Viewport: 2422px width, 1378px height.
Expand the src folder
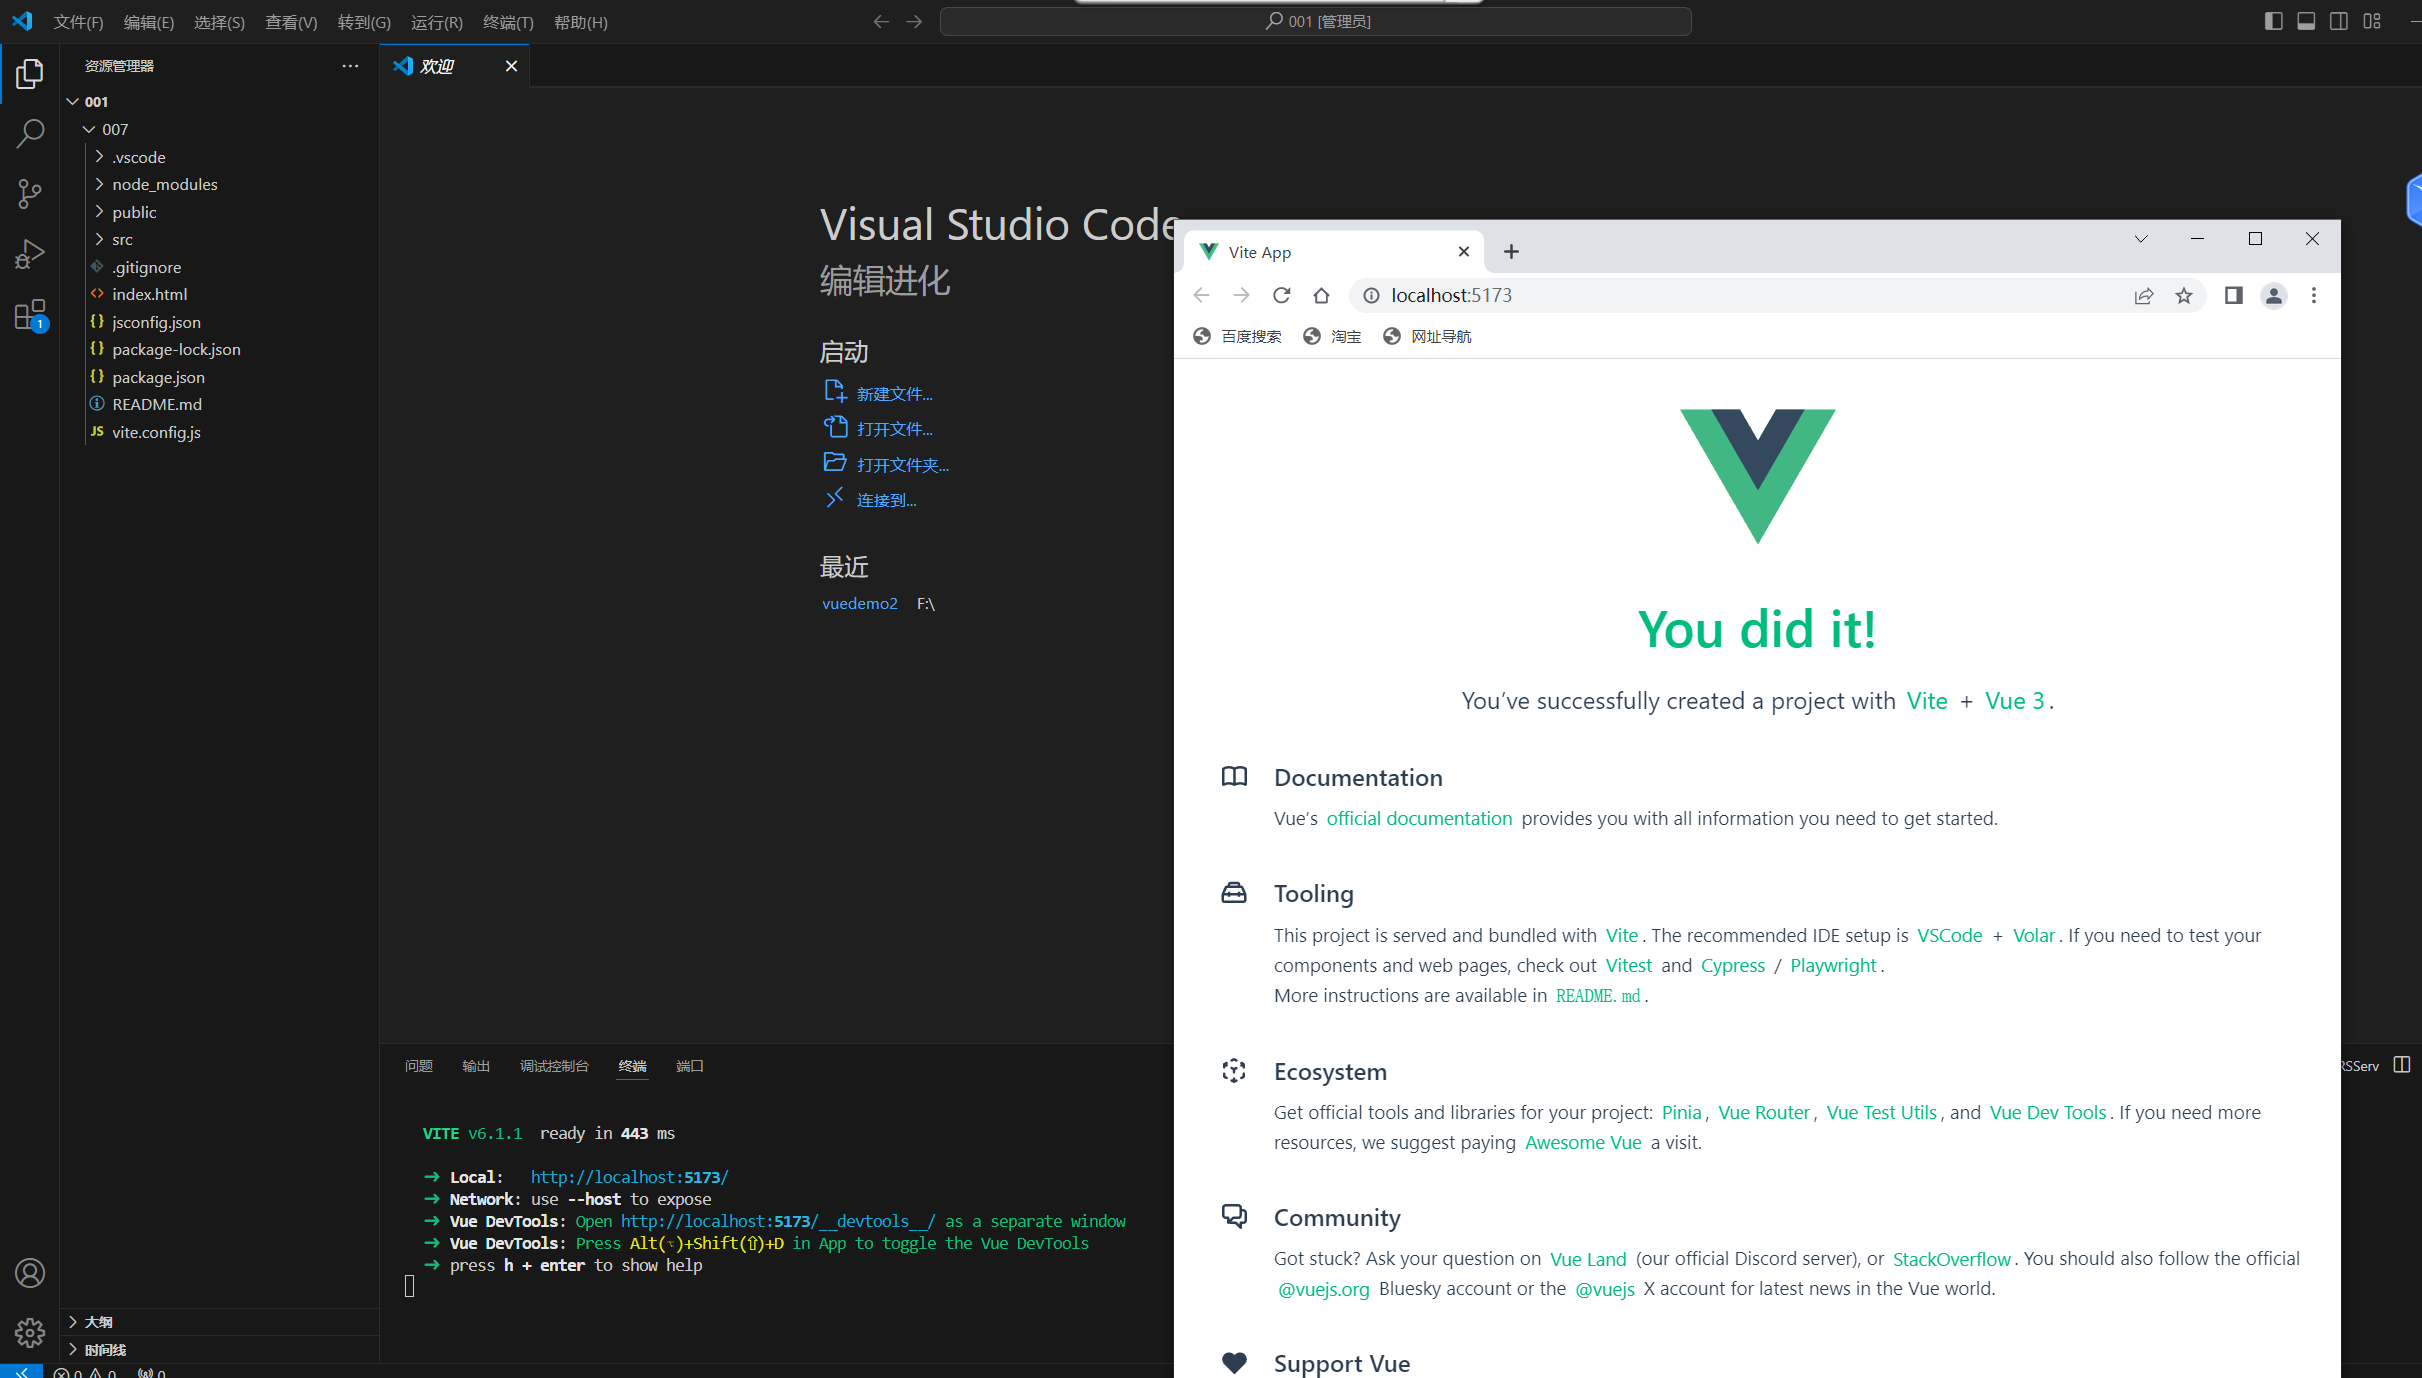tap(99, 239)
